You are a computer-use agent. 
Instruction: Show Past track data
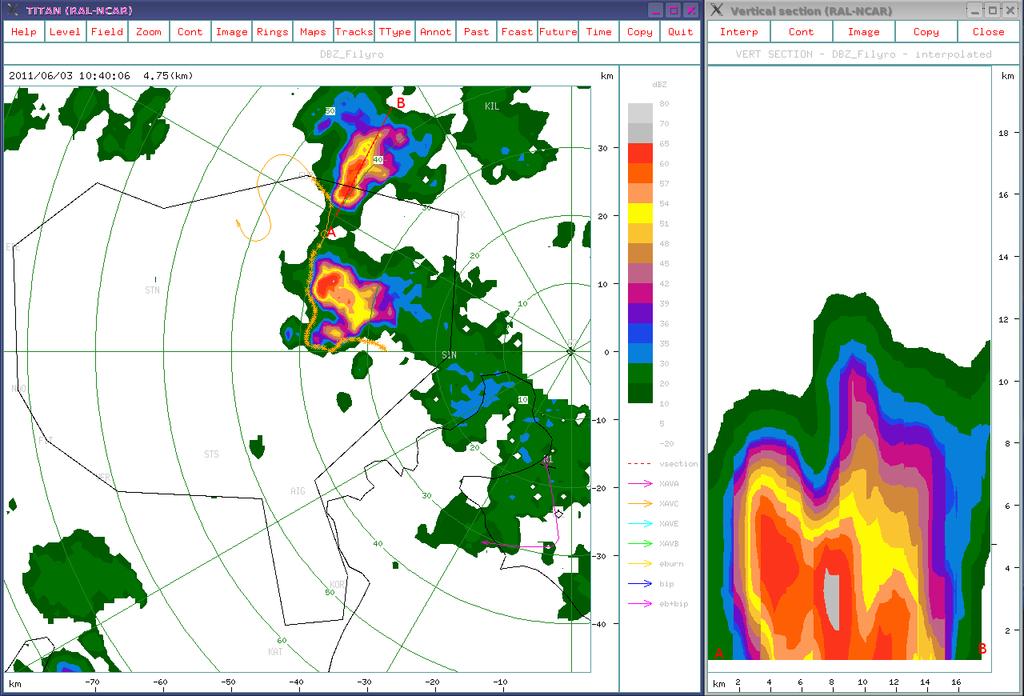coord(476,31)
